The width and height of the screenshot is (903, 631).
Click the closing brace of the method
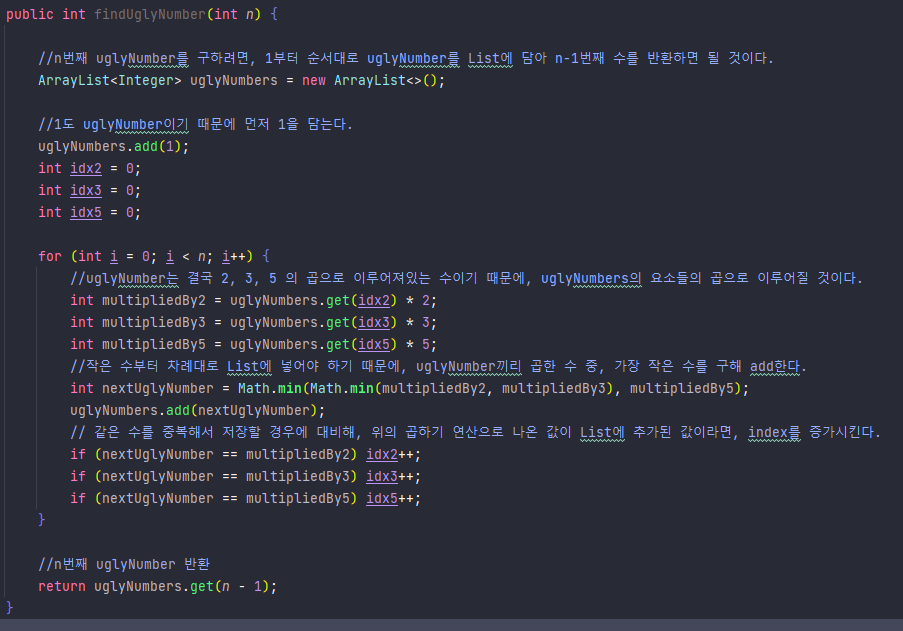9,607
